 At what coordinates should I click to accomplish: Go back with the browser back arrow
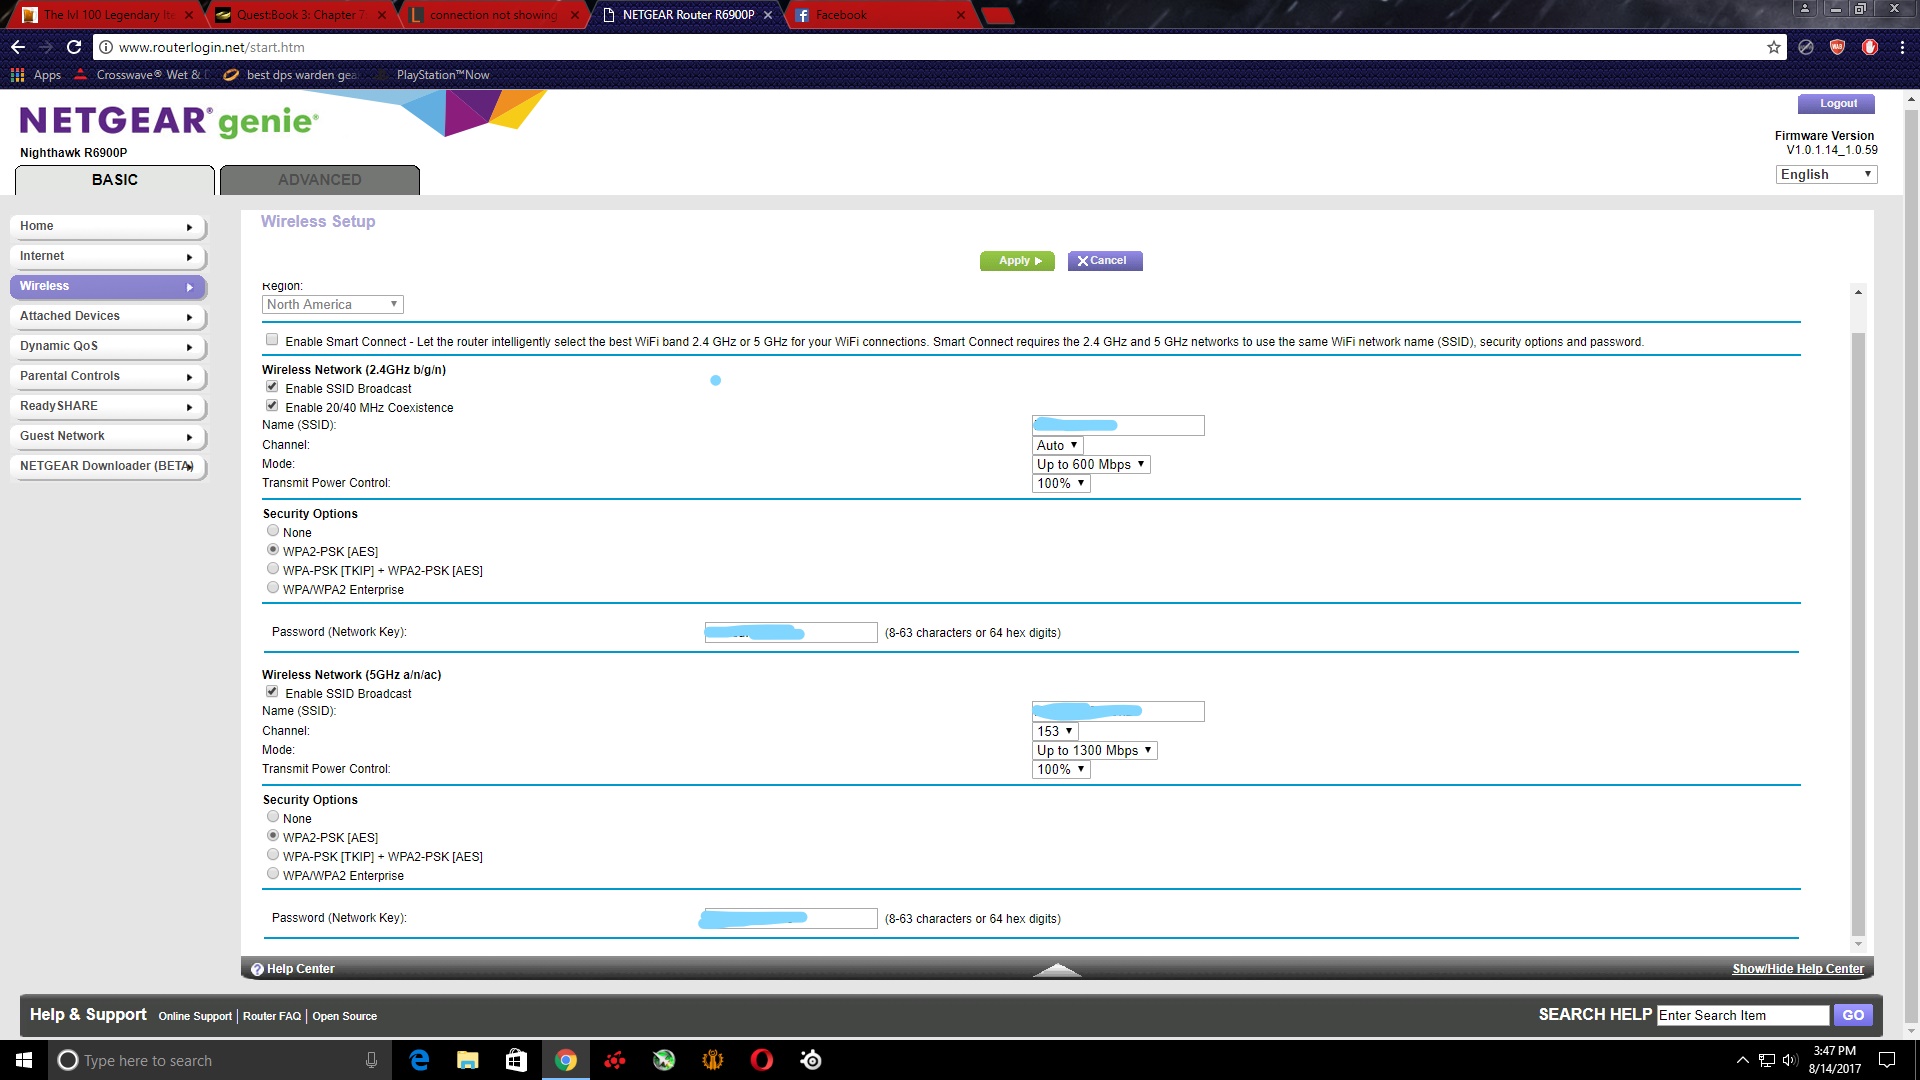(17, 47)
